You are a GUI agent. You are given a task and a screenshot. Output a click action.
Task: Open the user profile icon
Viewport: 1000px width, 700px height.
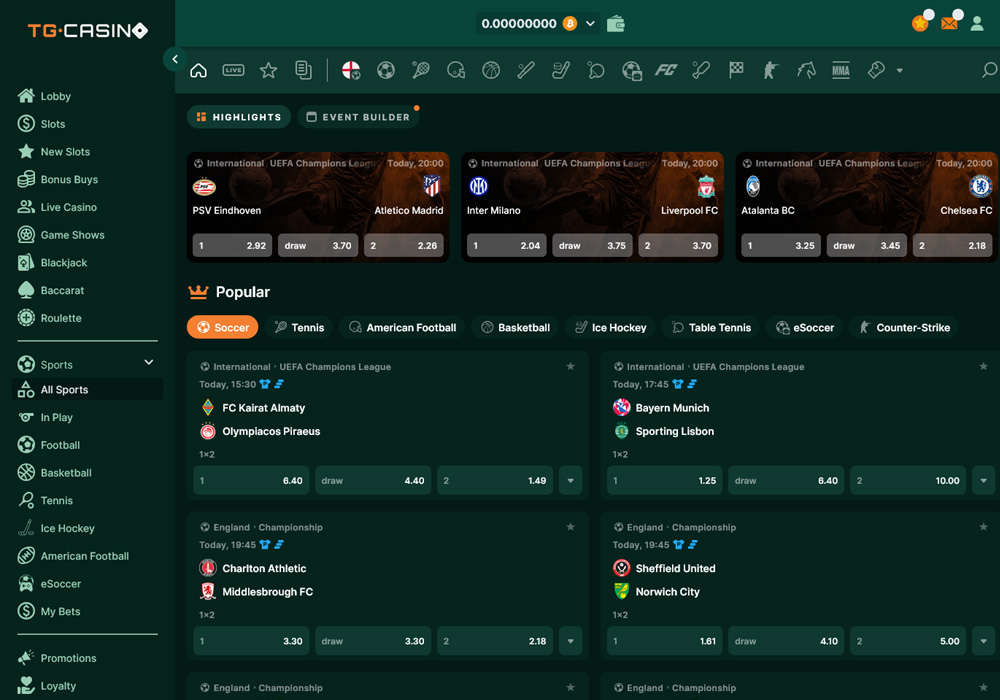point(977,23)
